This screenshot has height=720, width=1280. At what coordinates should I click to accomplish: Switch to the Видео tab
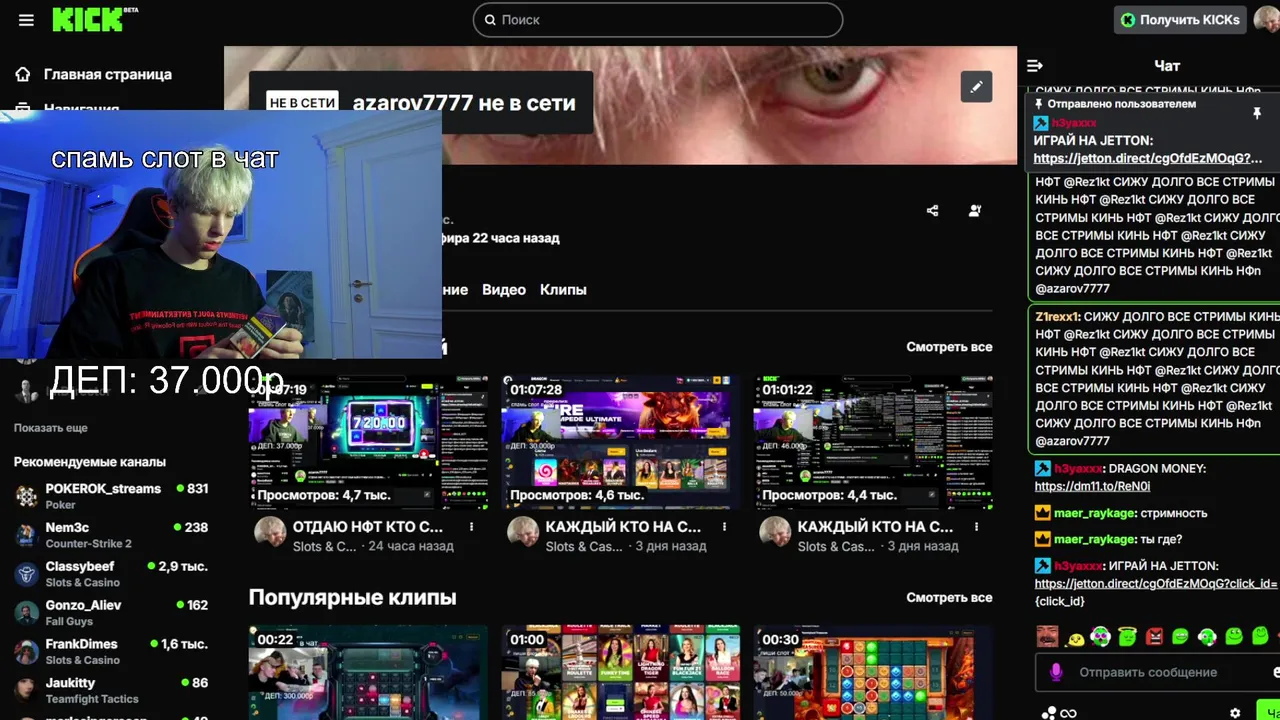504,289
